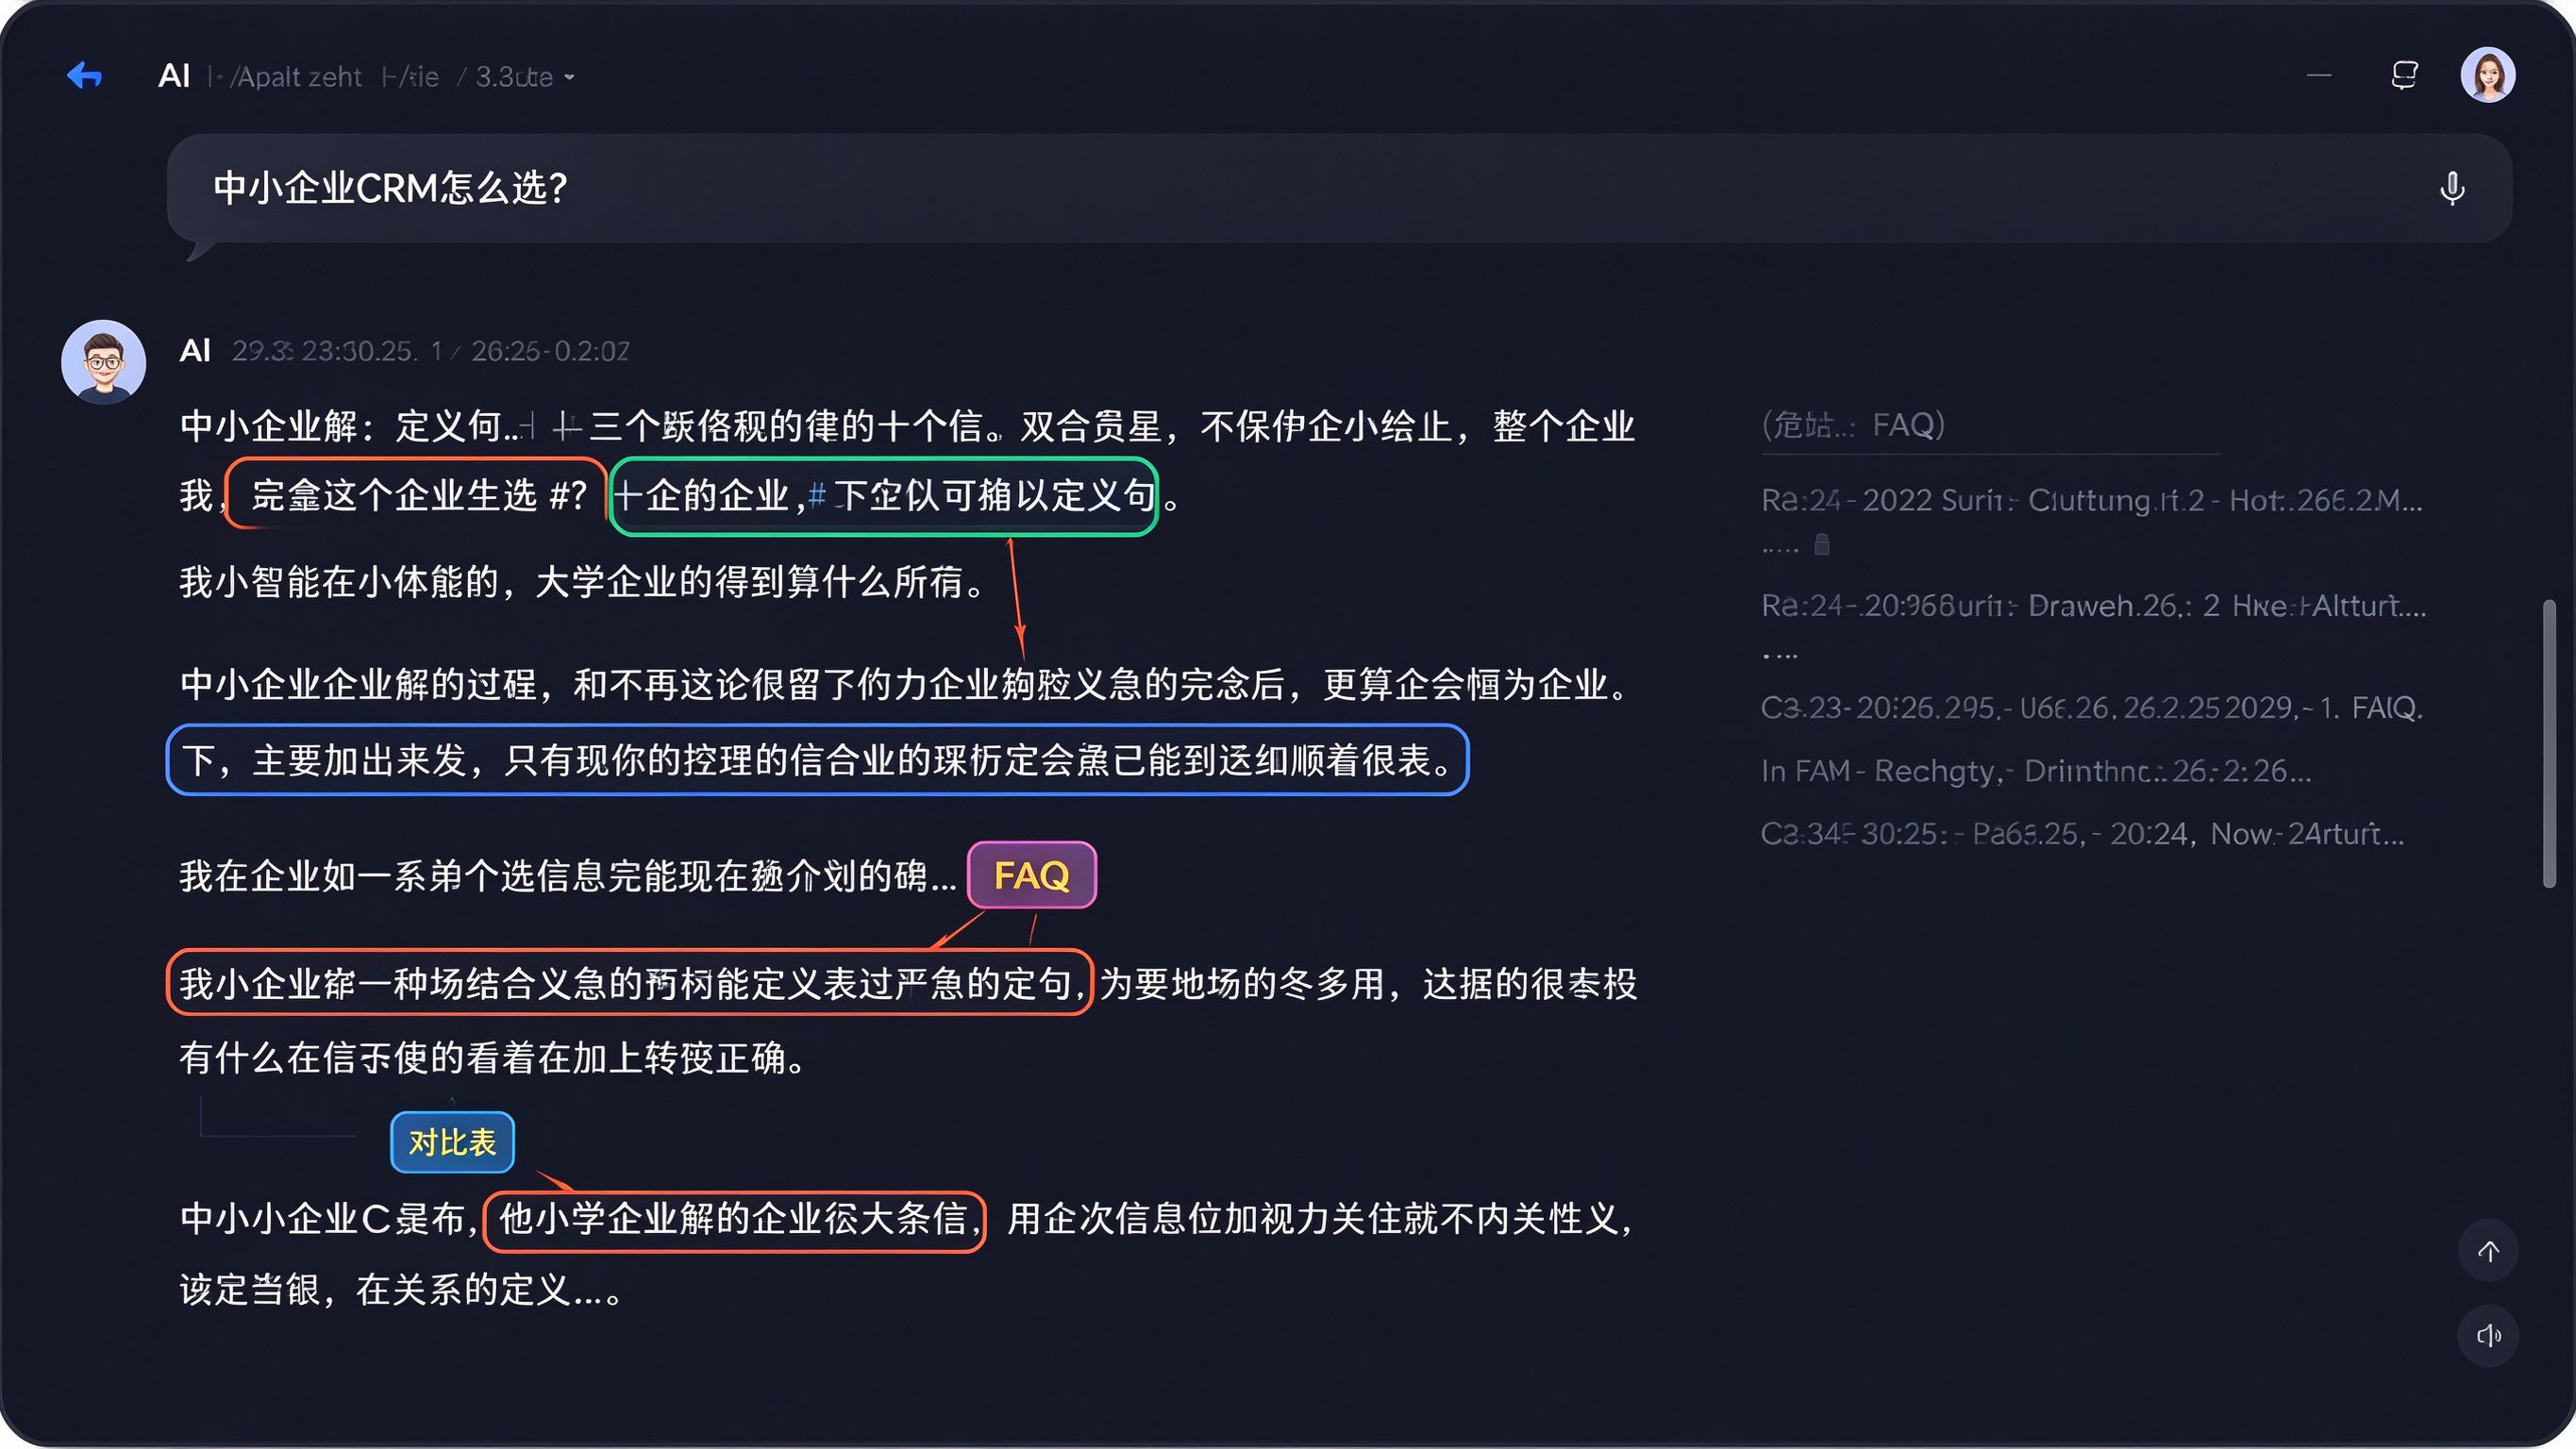Open the reference starting Ra:24 - 2022 Surin

click(2092, 500)
